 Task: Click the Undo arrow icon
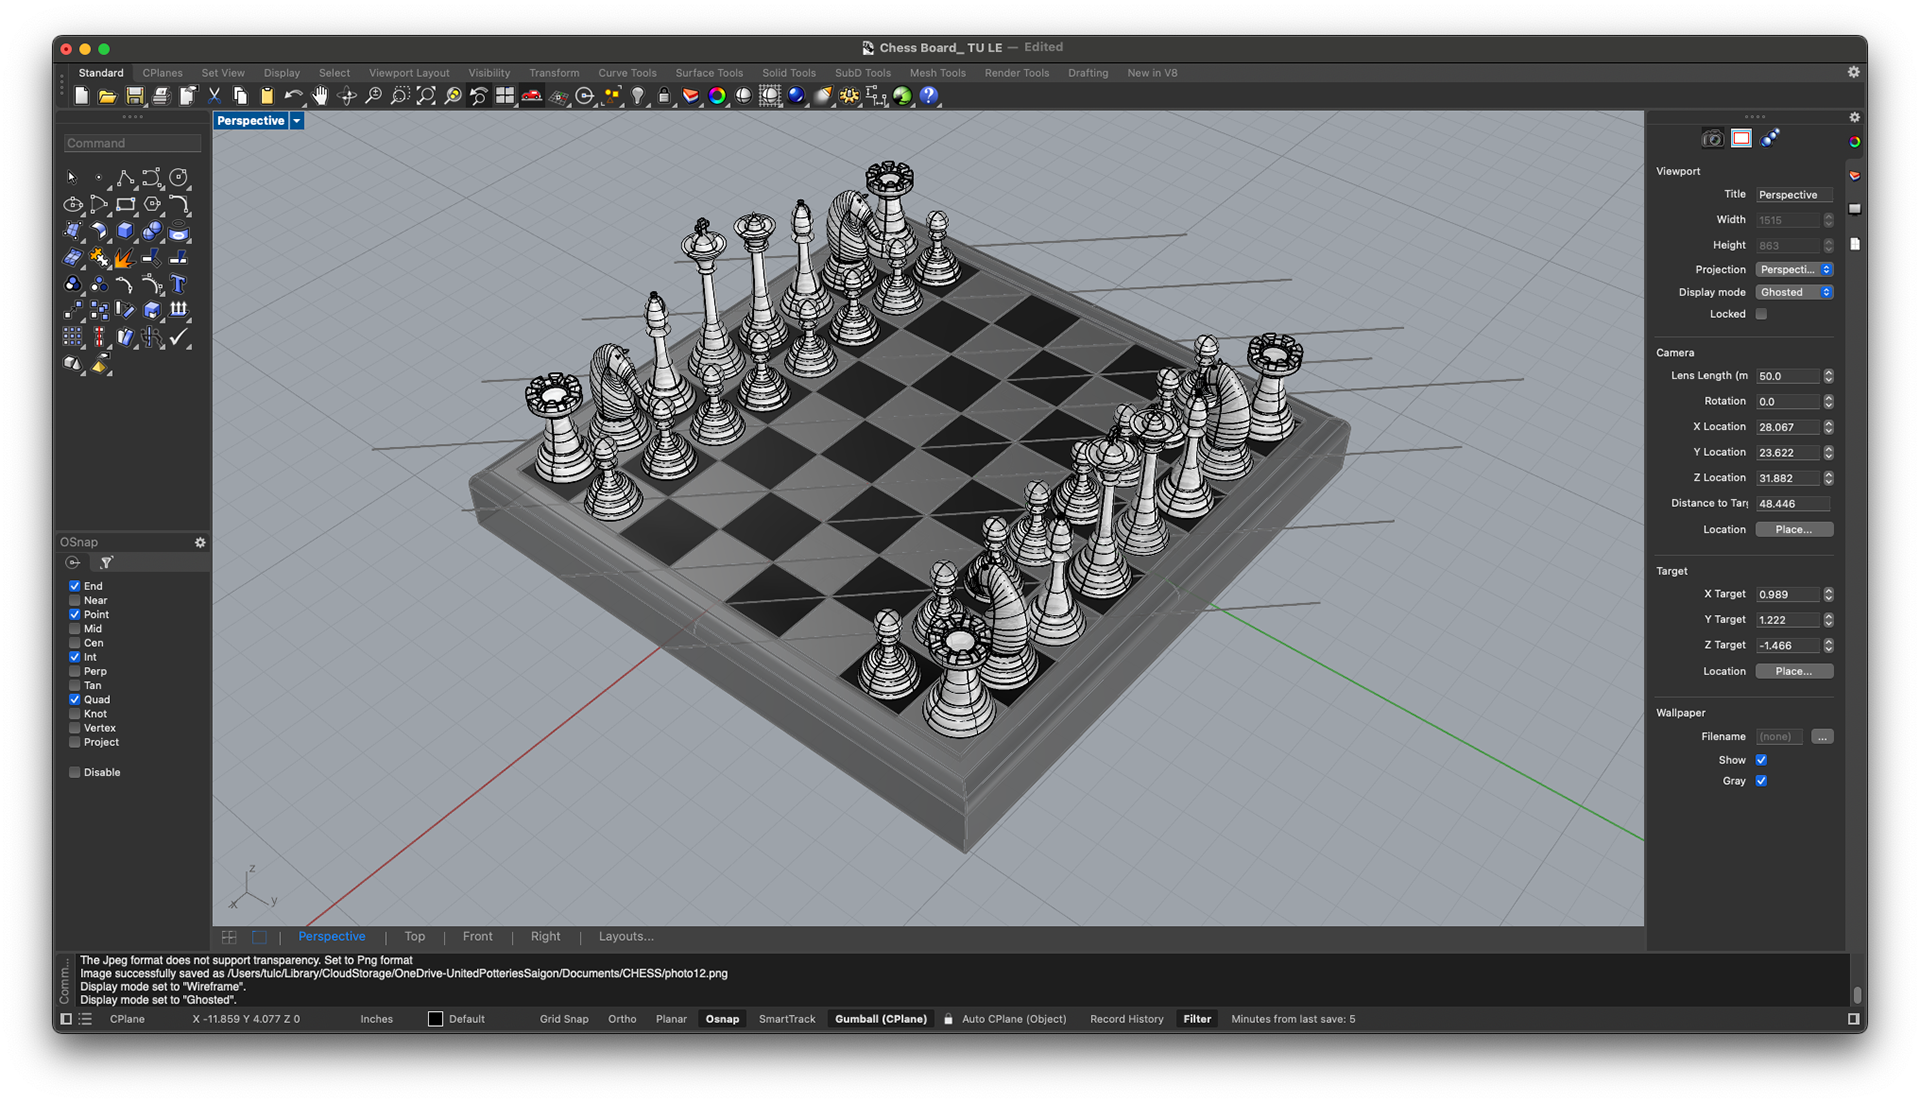293,96
